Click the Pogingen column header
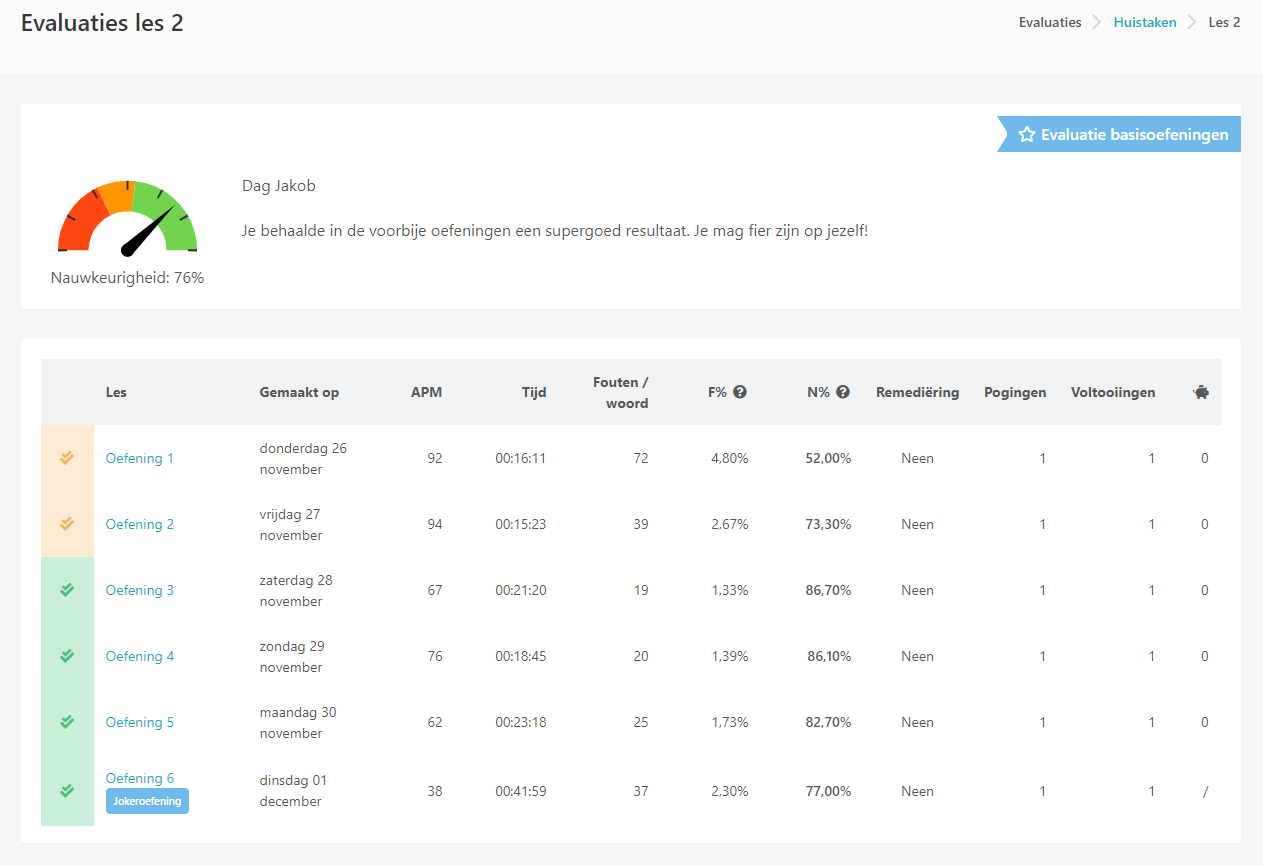1263x866 pixels. (x=1015, y=392)
